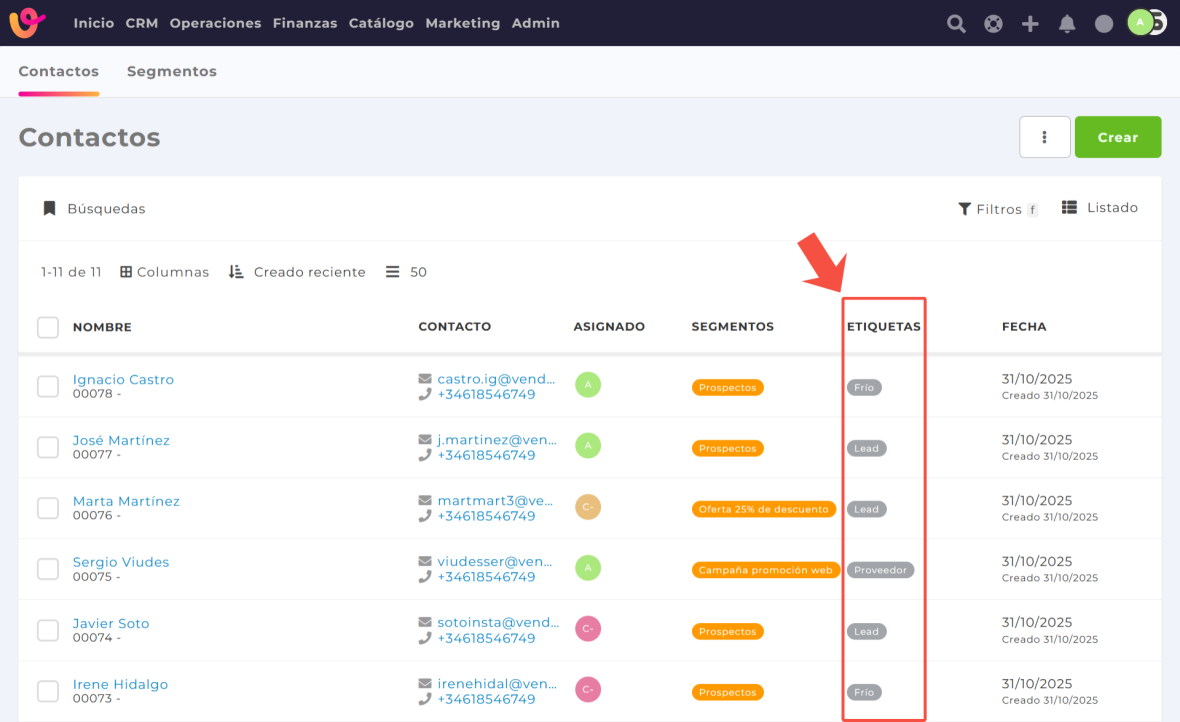Click the orange Oferta 25% de descuento tag

pos(763,509)
